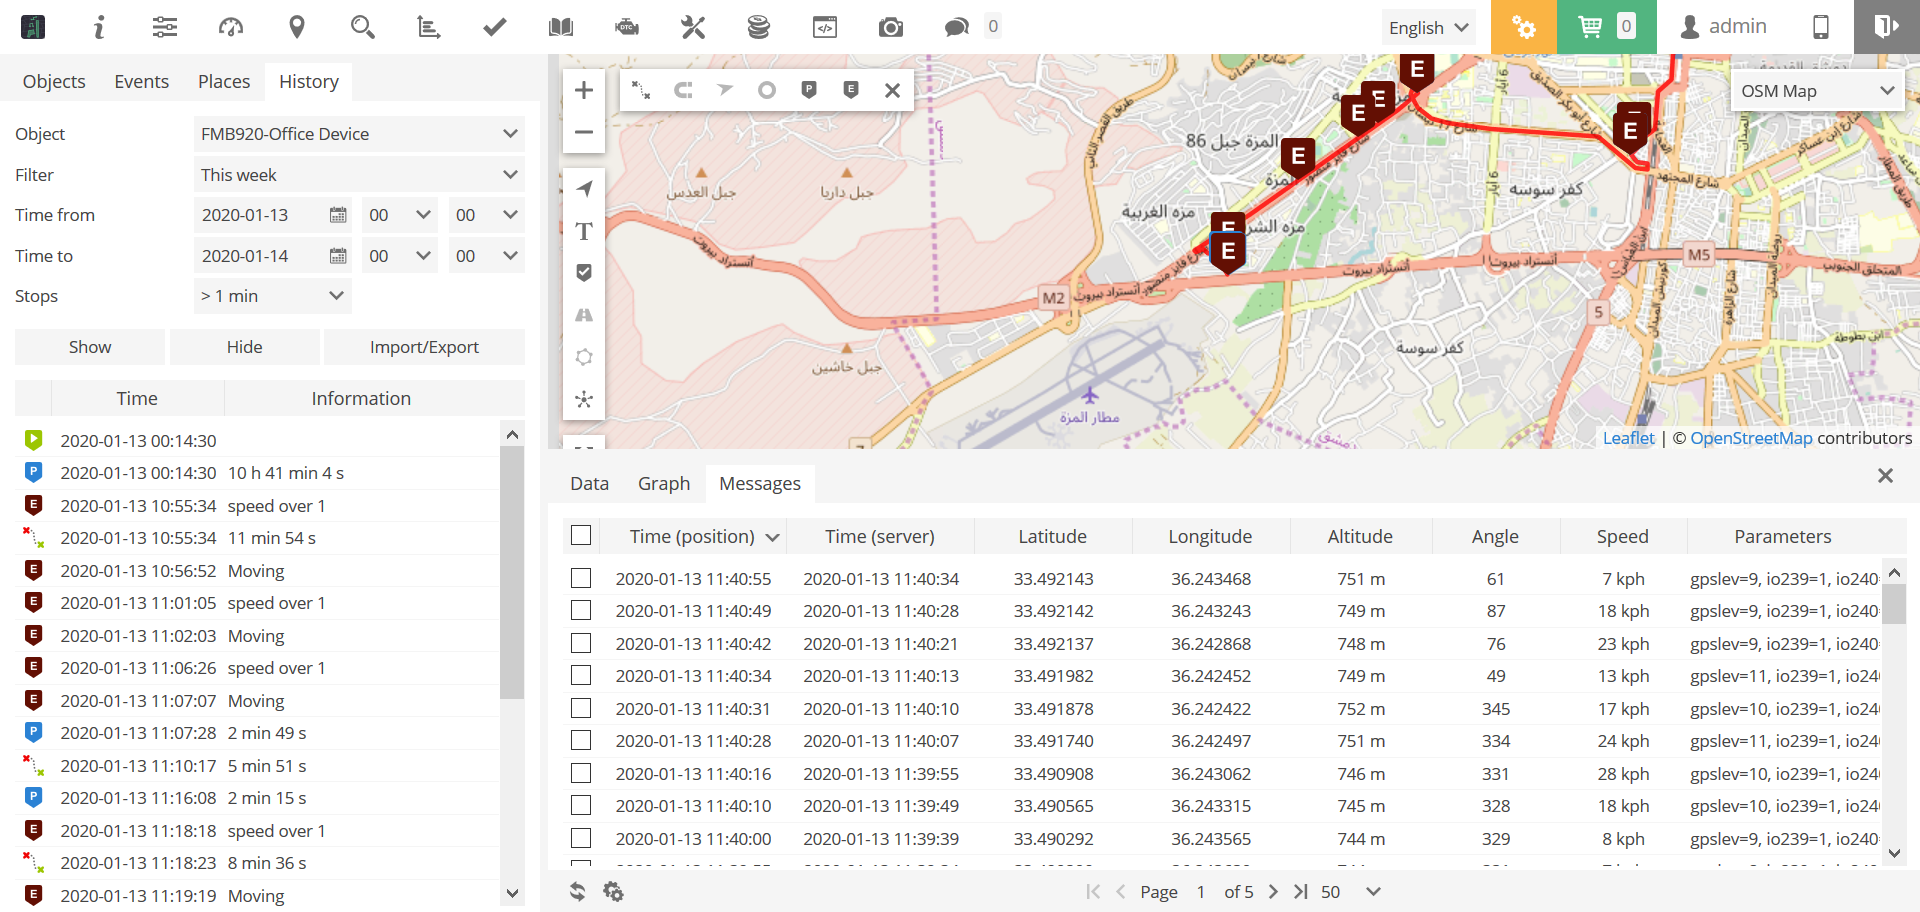Image resolution: width=1920 pixels, height=912 pixels.
Task: Check the 11:40:55 message row checkbox
Action: click(x=581, y=578)
